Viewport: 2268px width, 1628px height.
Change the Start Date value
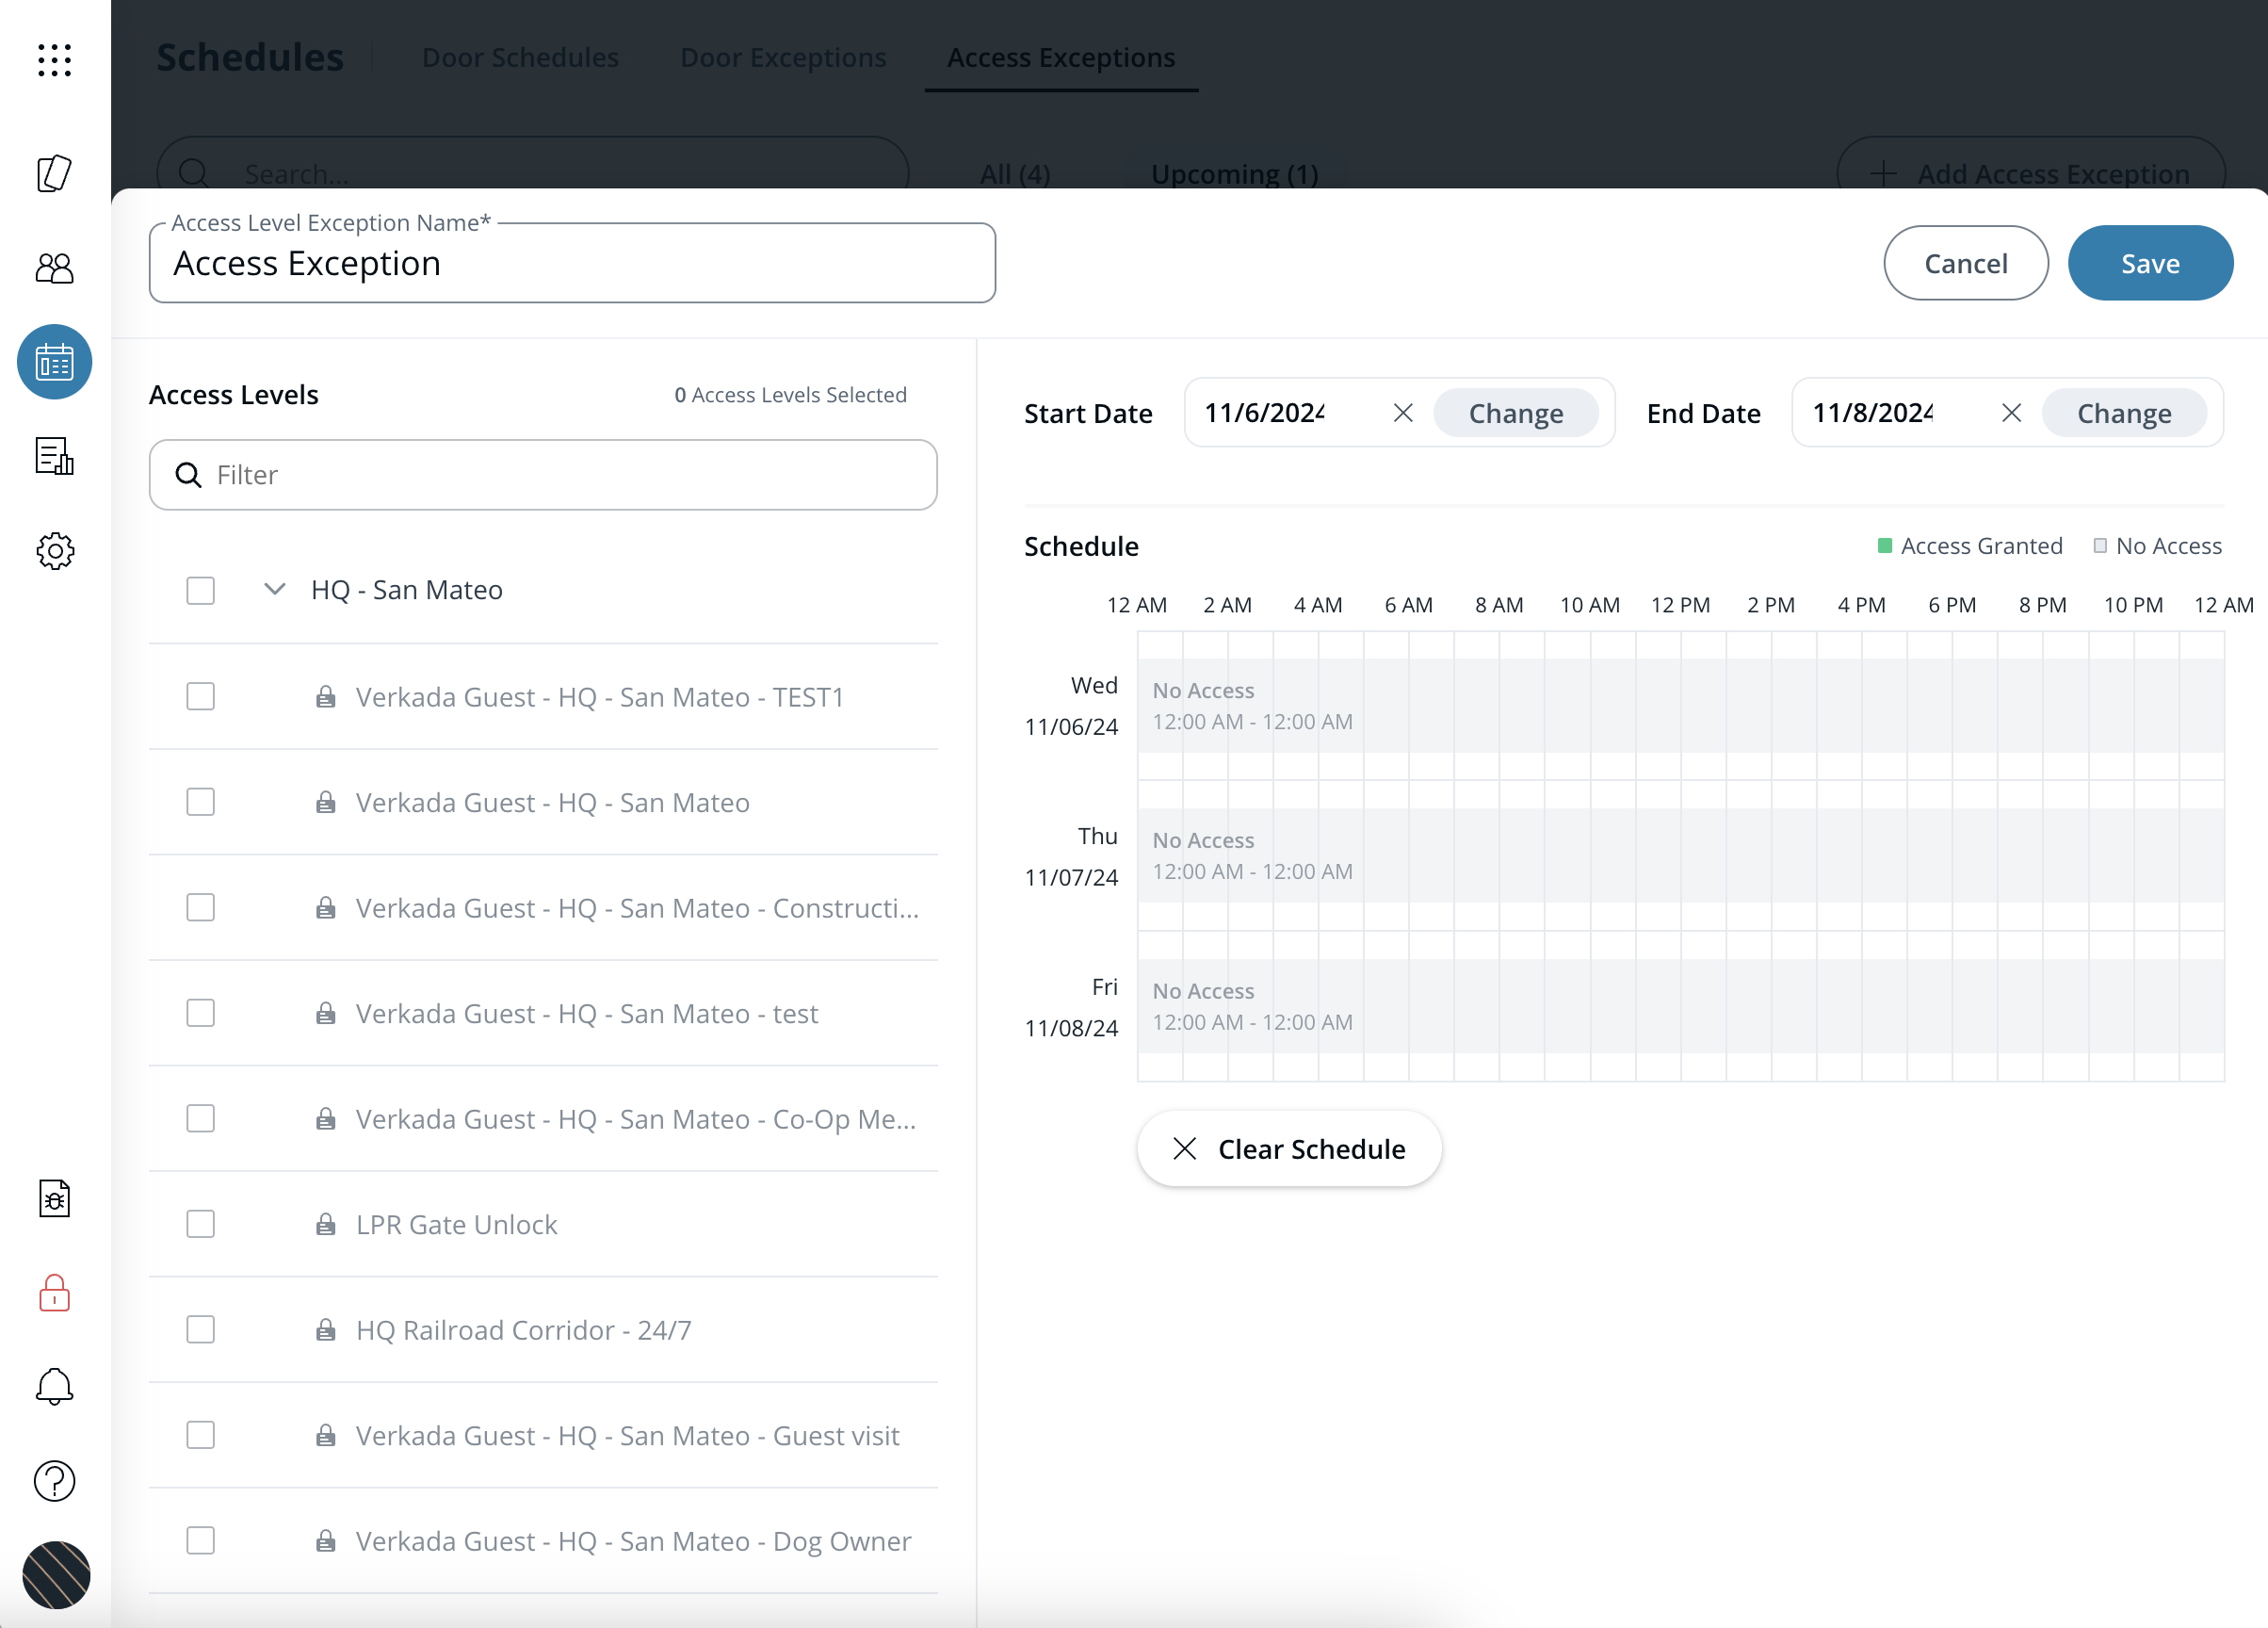coord(1515,413)
